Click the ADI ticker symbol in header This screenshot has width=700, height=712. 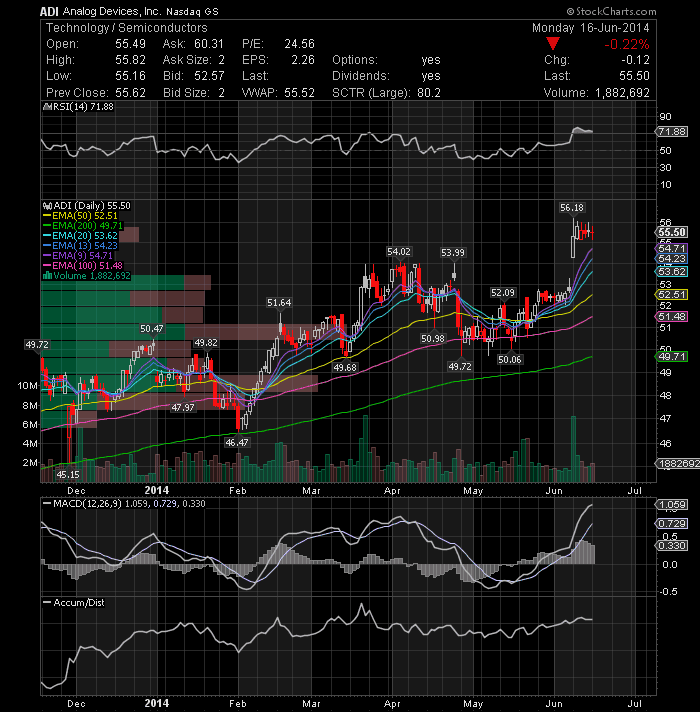49,11
